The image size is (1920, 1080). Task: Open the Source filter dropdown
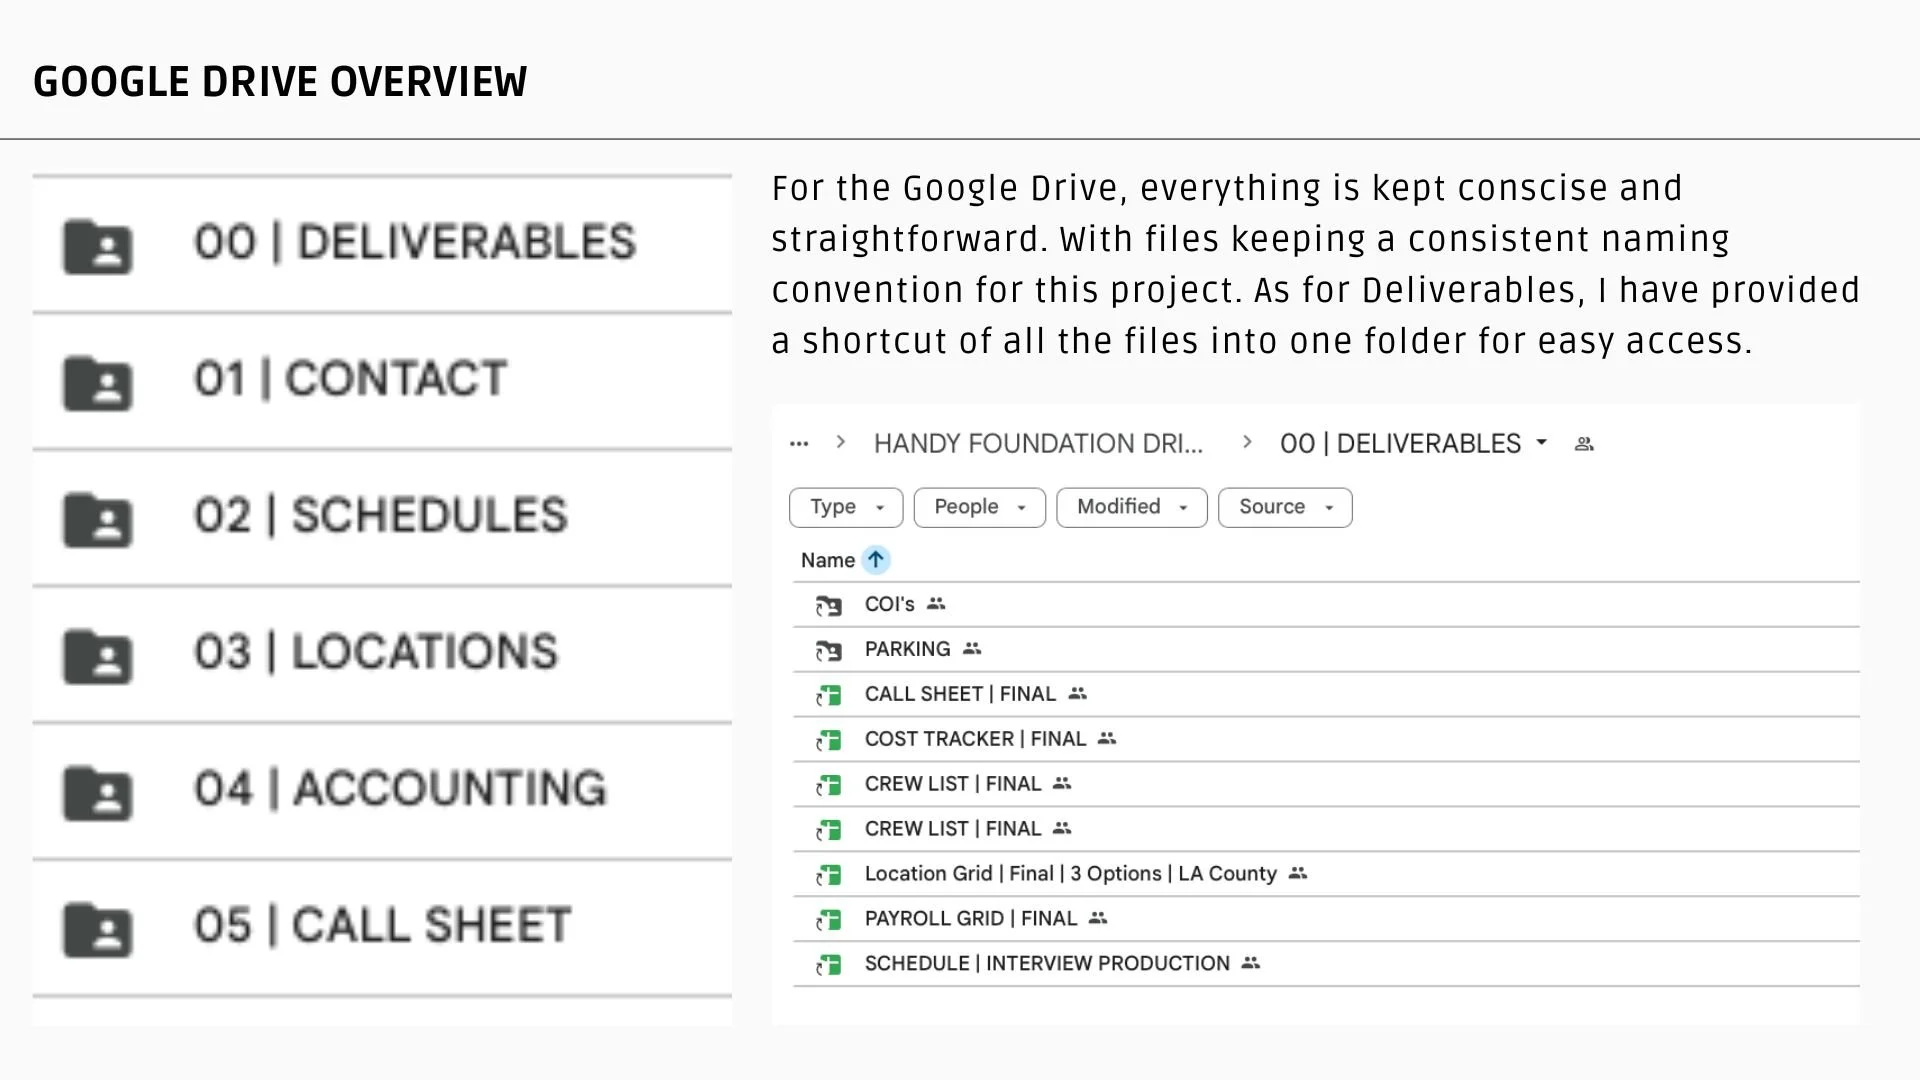[x=1285, y=507]
